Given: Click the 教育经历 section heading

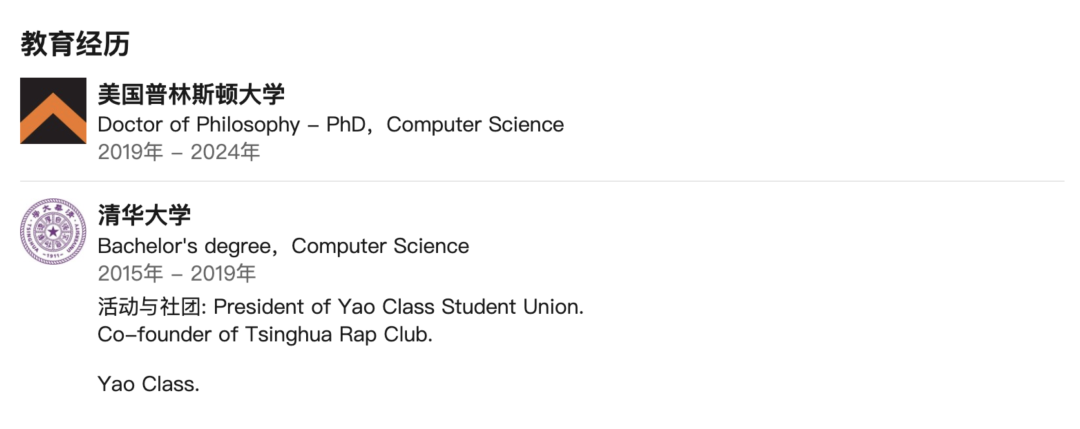Looking at the screenshot, I should click(x=75, y=44).
